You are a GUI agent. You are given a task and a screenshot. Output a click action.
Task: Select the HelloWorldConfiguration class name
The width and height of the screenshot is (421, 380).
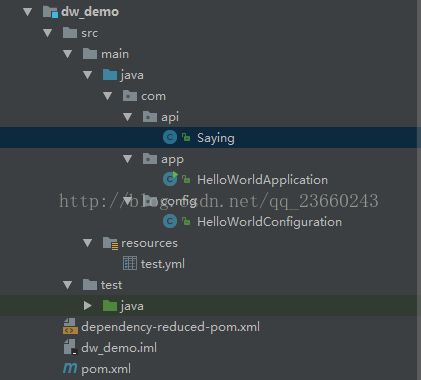(270, 222)
